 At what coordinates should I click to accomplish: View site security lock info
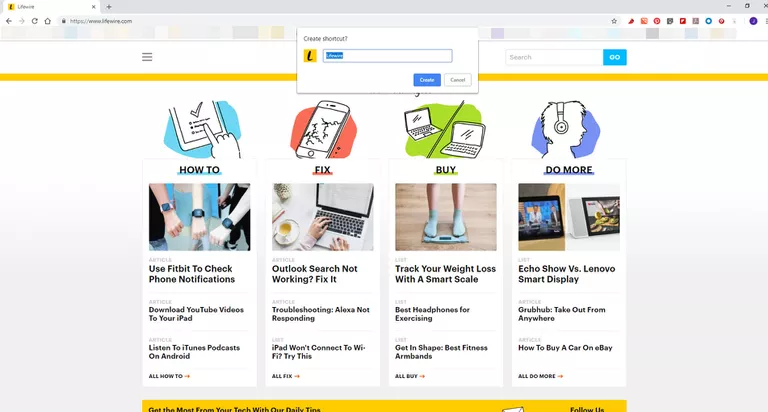64,21
